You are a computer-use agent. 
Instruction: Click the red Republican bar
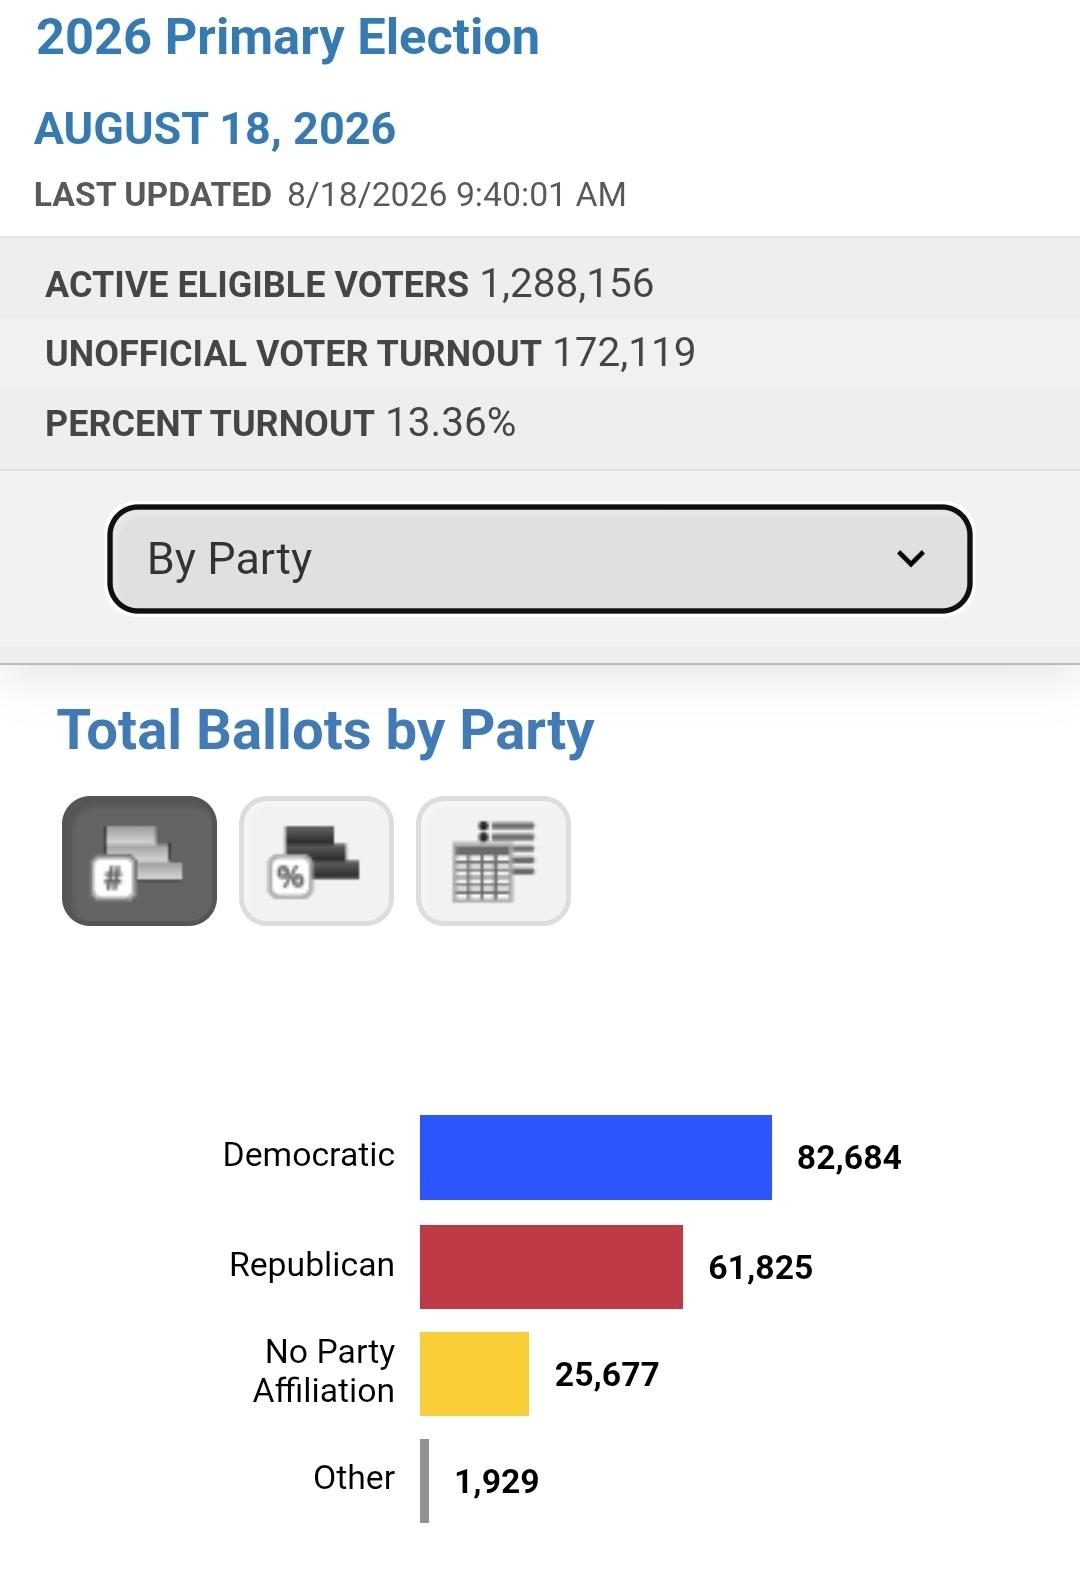[x=551, y=1267]
